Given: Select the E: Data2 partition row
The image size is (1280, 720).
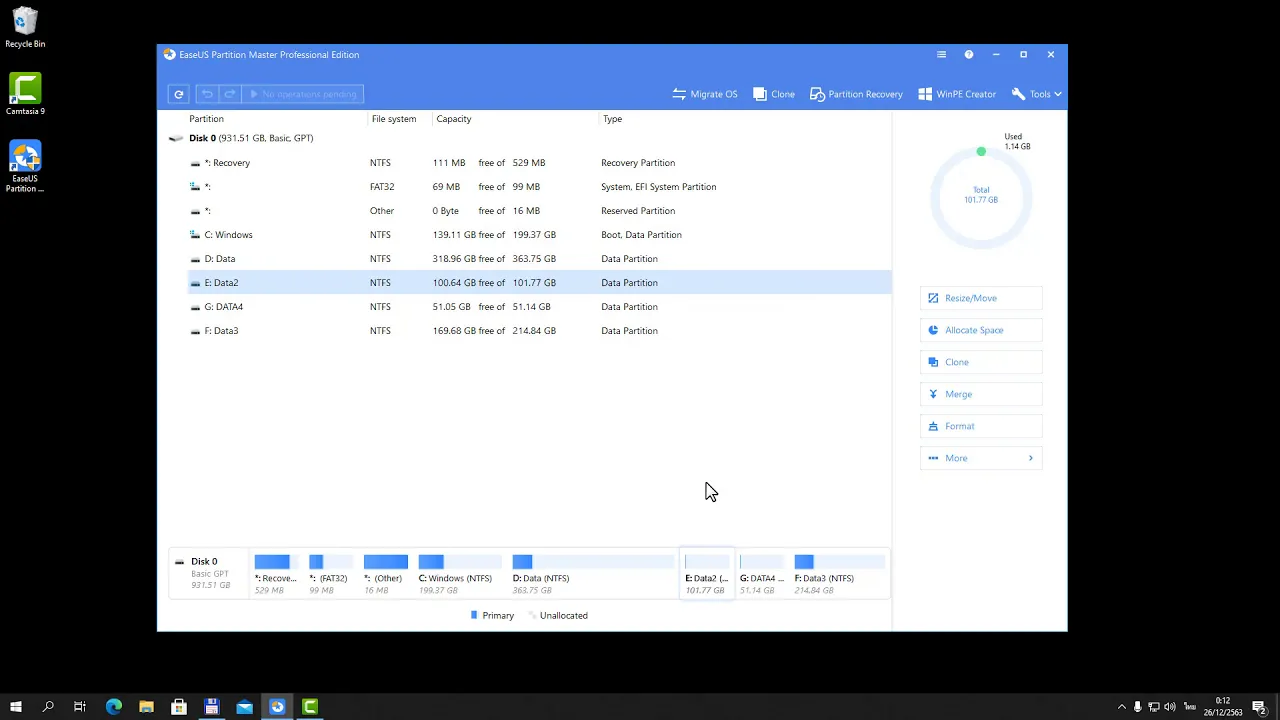Looking at the screenshot, I should [539, 283].
